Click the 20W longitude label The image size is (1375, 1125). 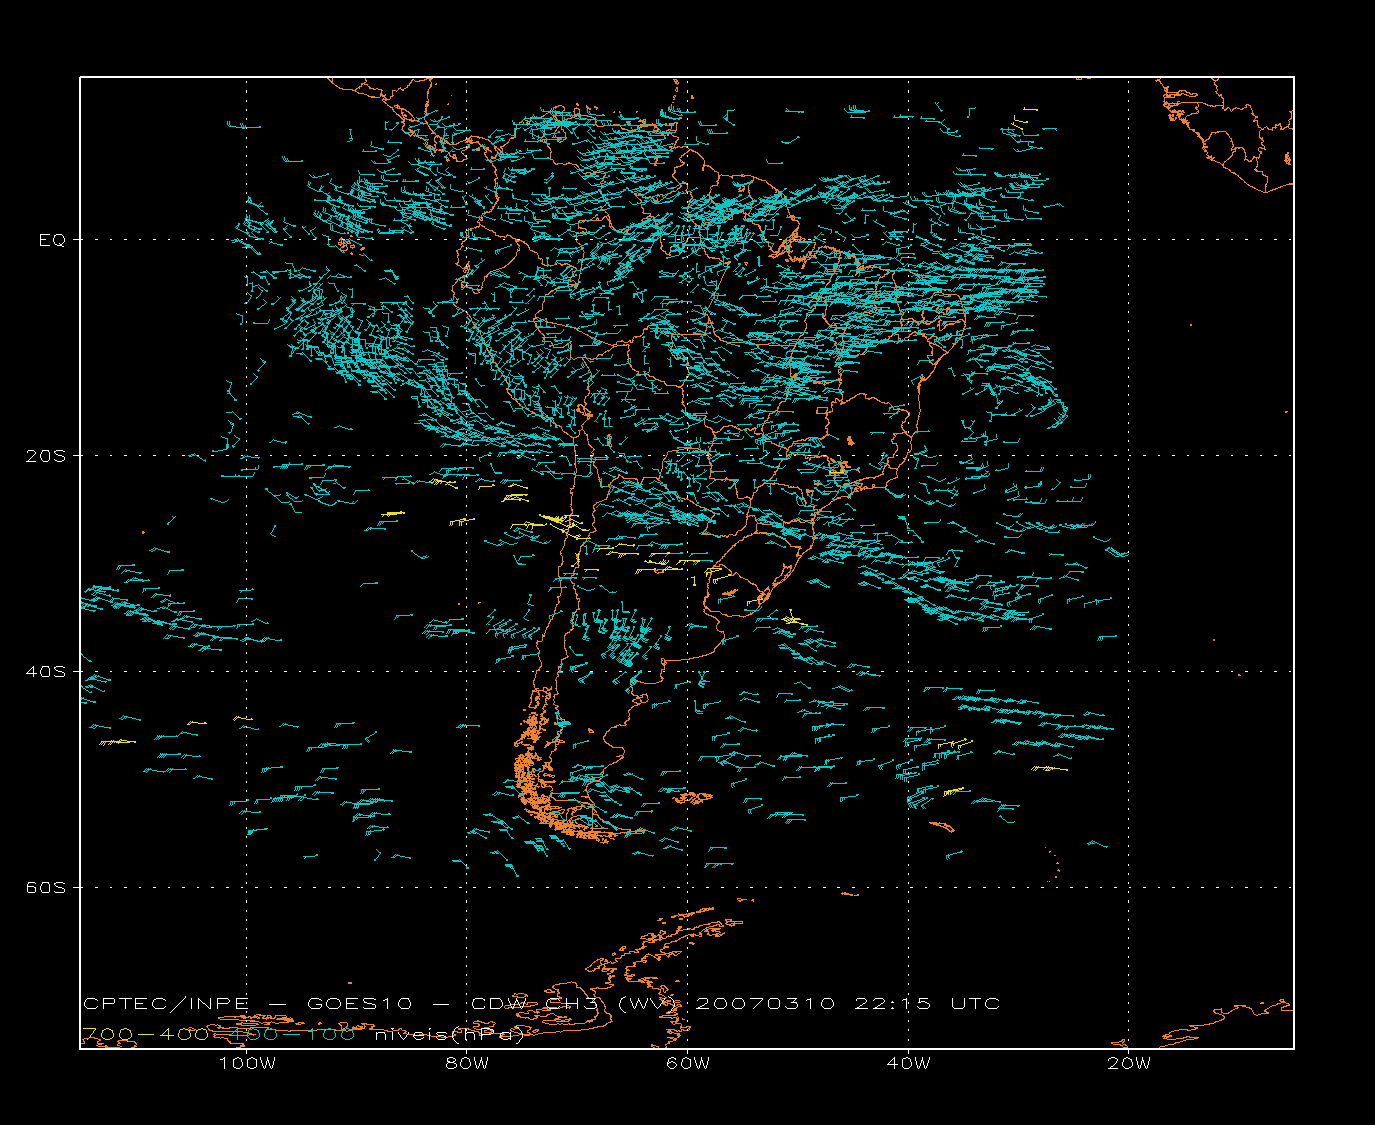1129,1064
